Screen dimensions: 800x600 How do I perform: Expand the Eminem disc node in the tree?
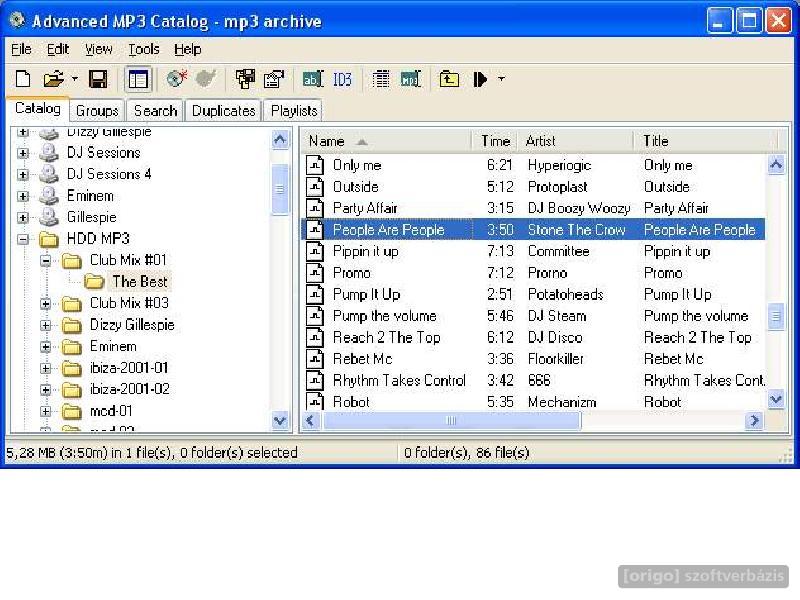pos(22,196)
